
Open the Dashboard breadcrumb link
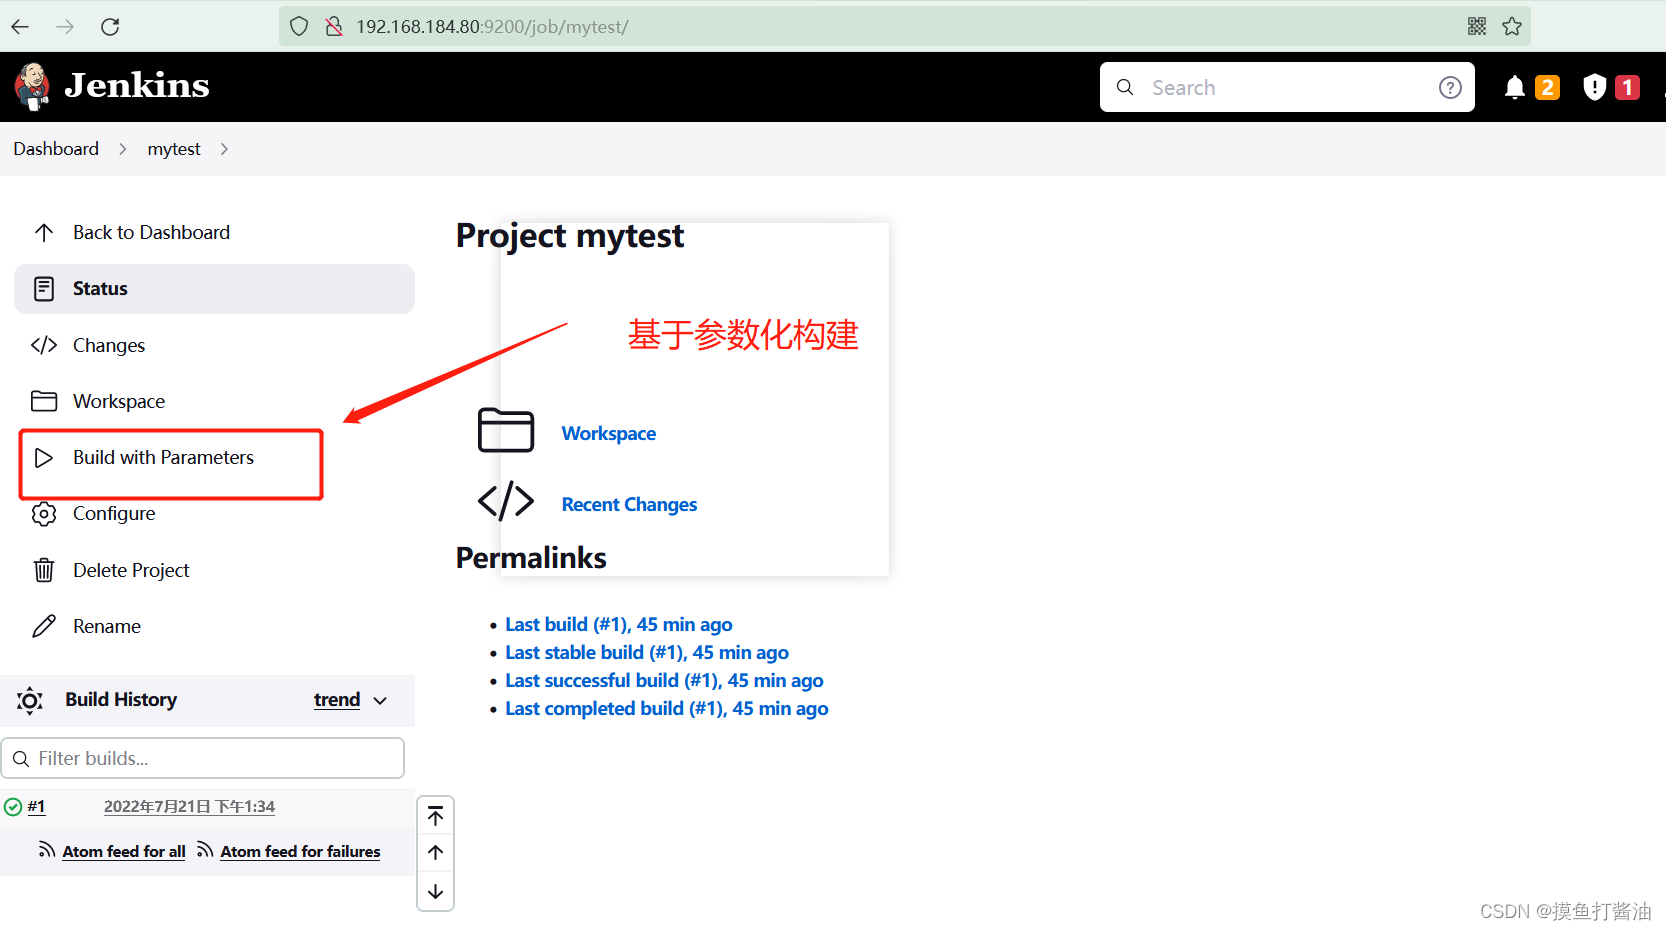click(56, 149)
